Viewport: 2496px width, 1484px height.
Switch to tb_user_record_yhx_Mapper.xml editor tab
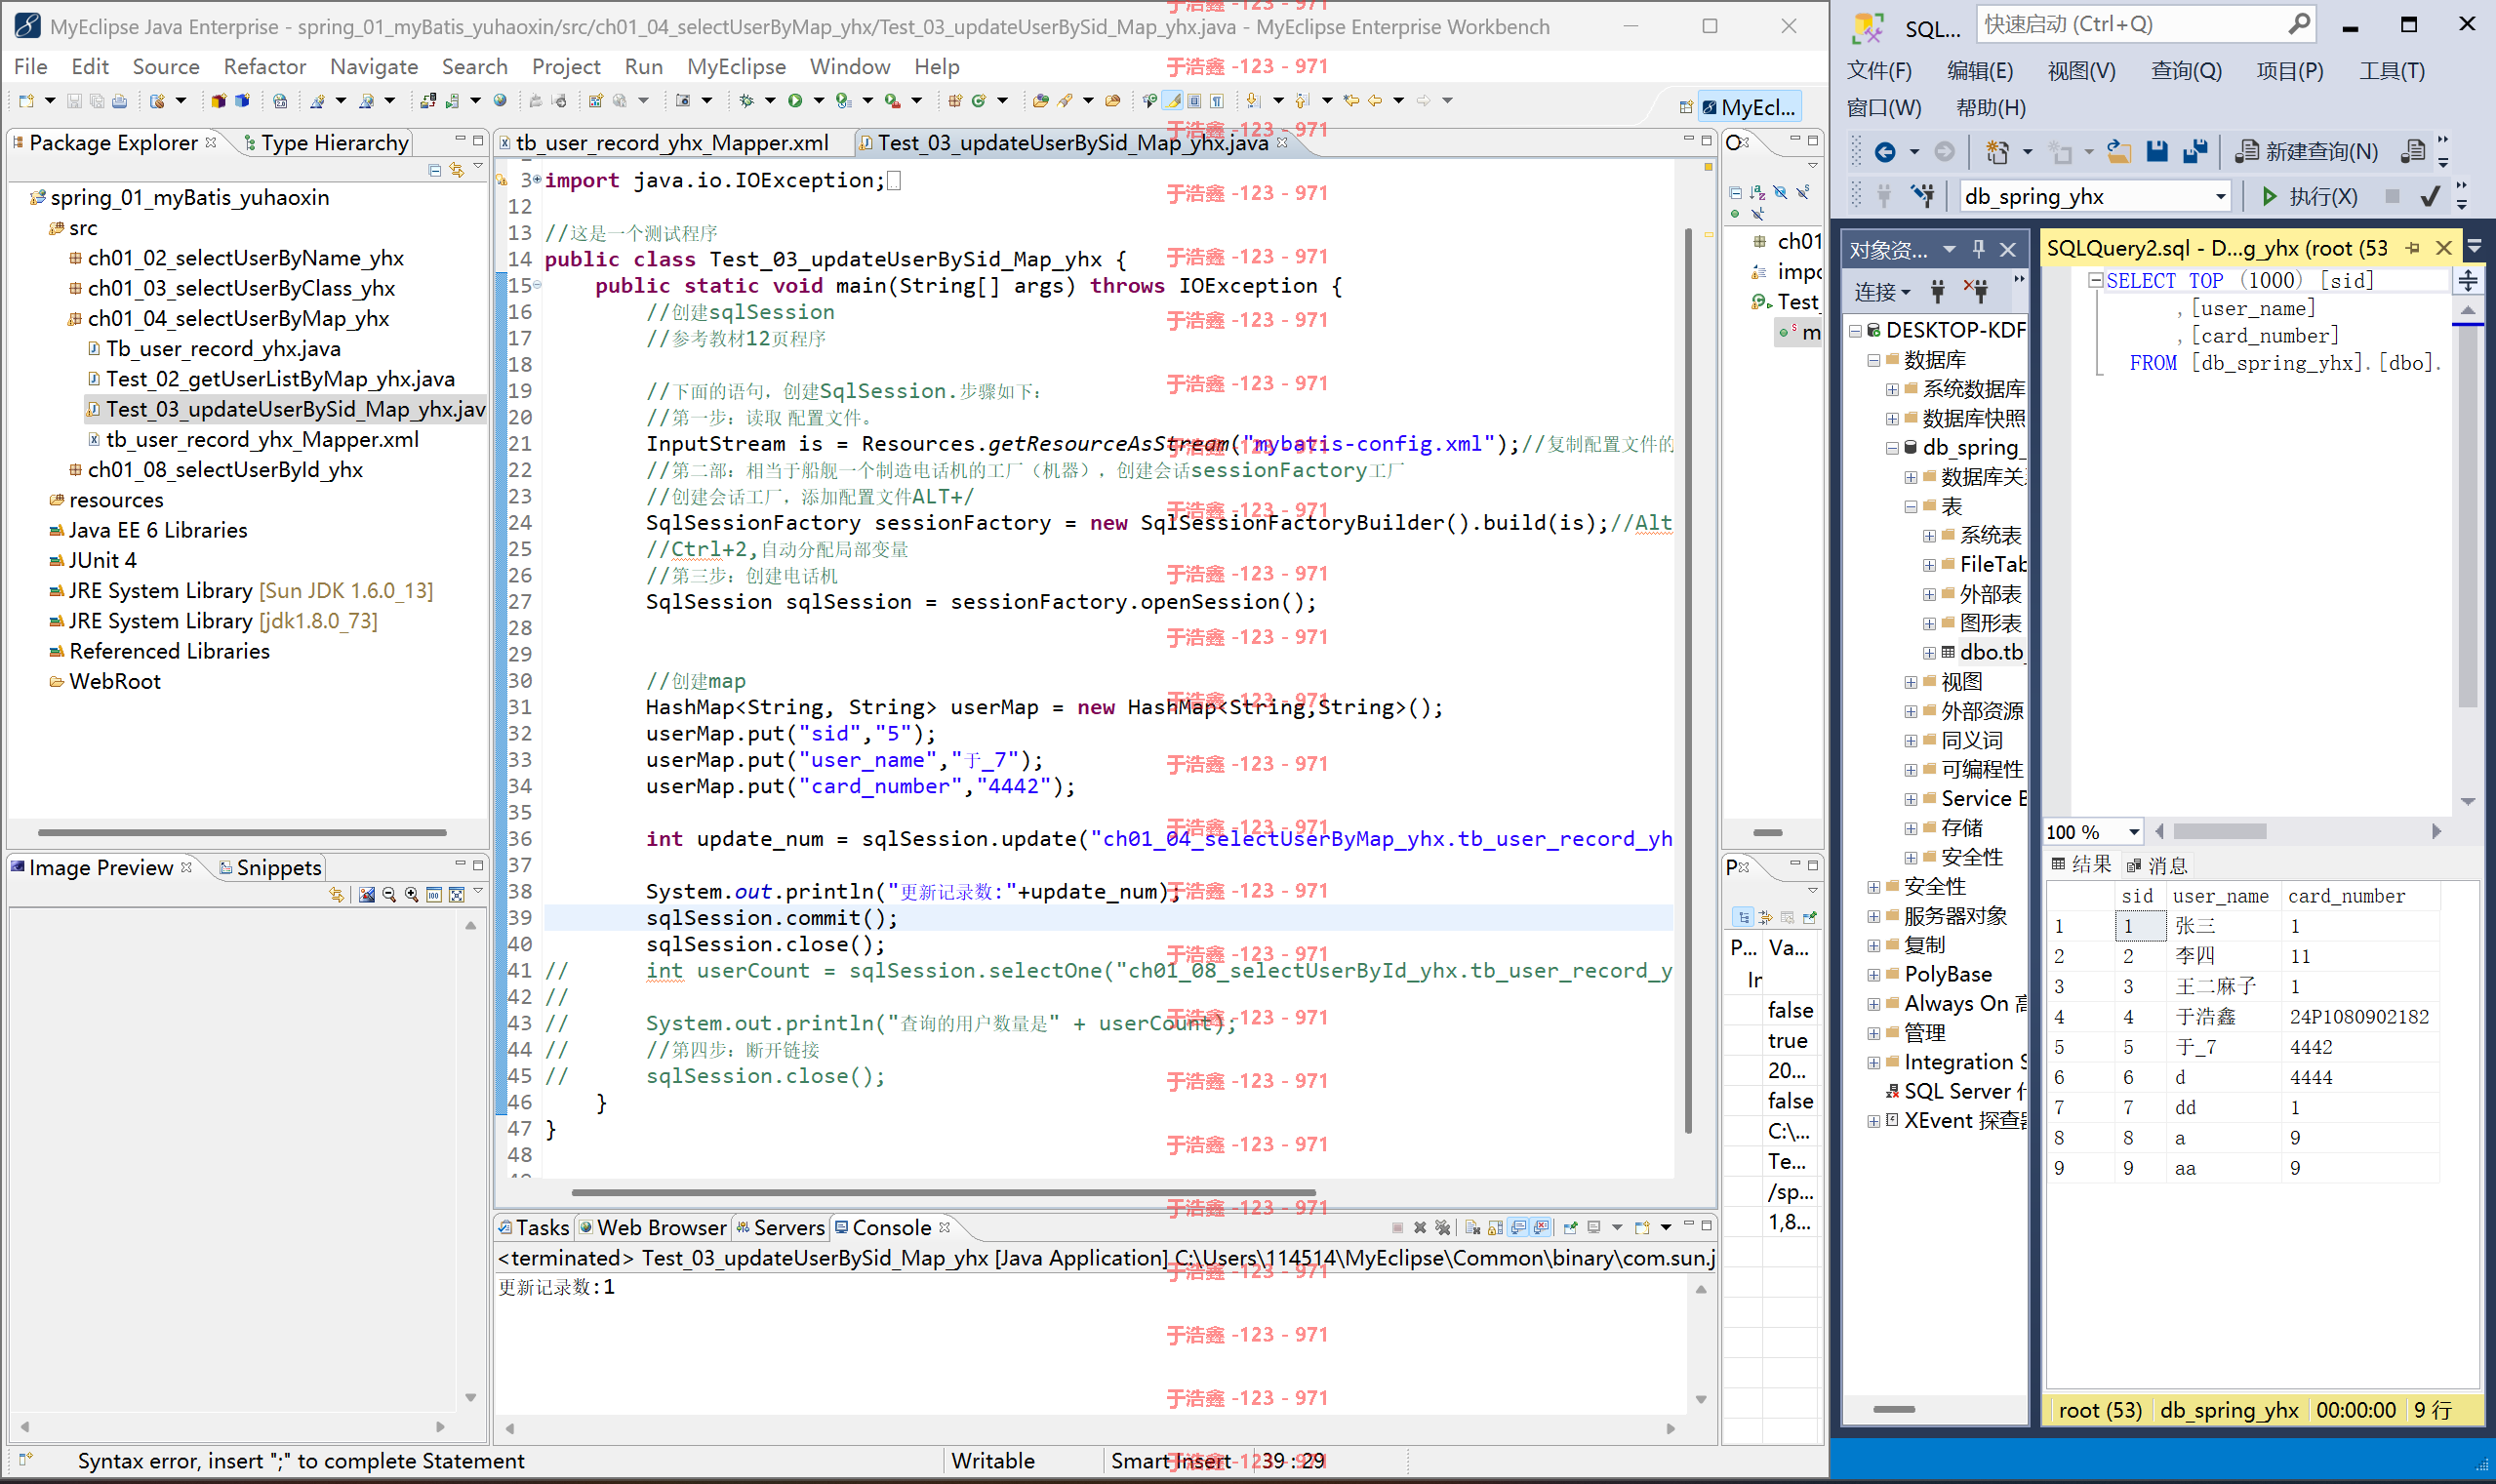coord(670,143)
